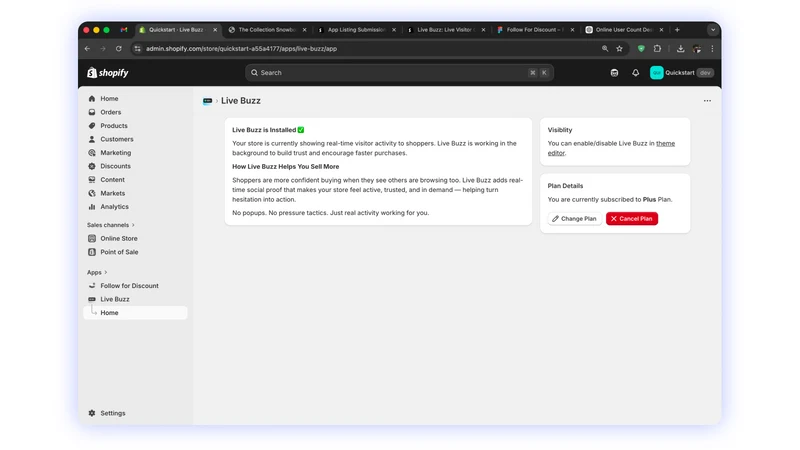Open the Home icon in sidebar navigation

point(92,98)
